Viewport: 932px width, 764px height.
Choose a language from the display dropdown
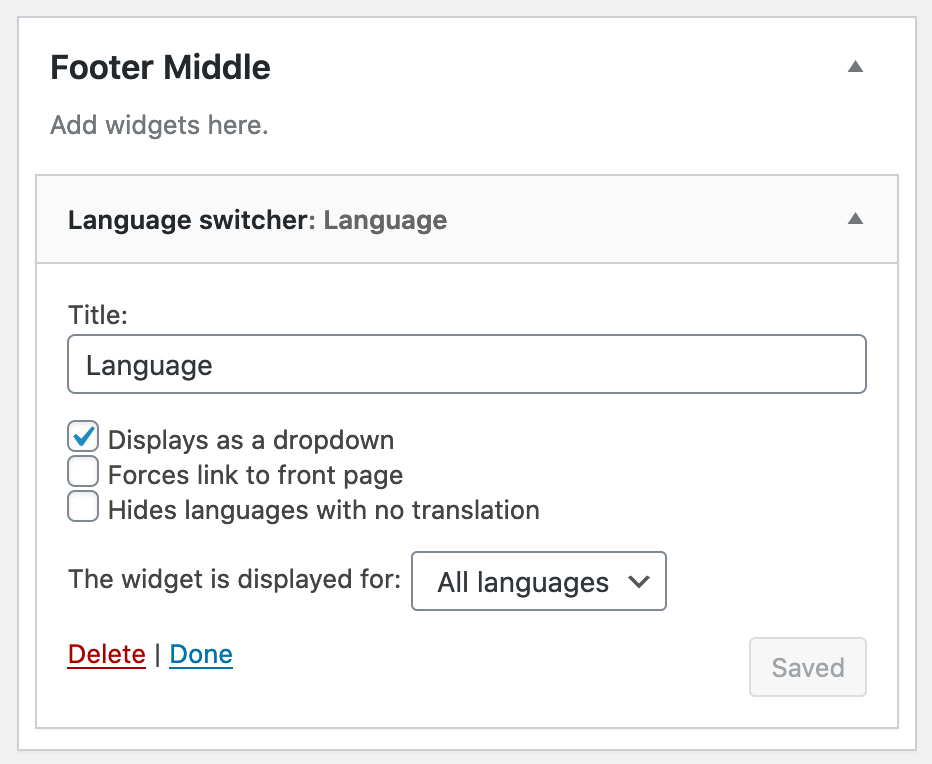tap(538, 581)
